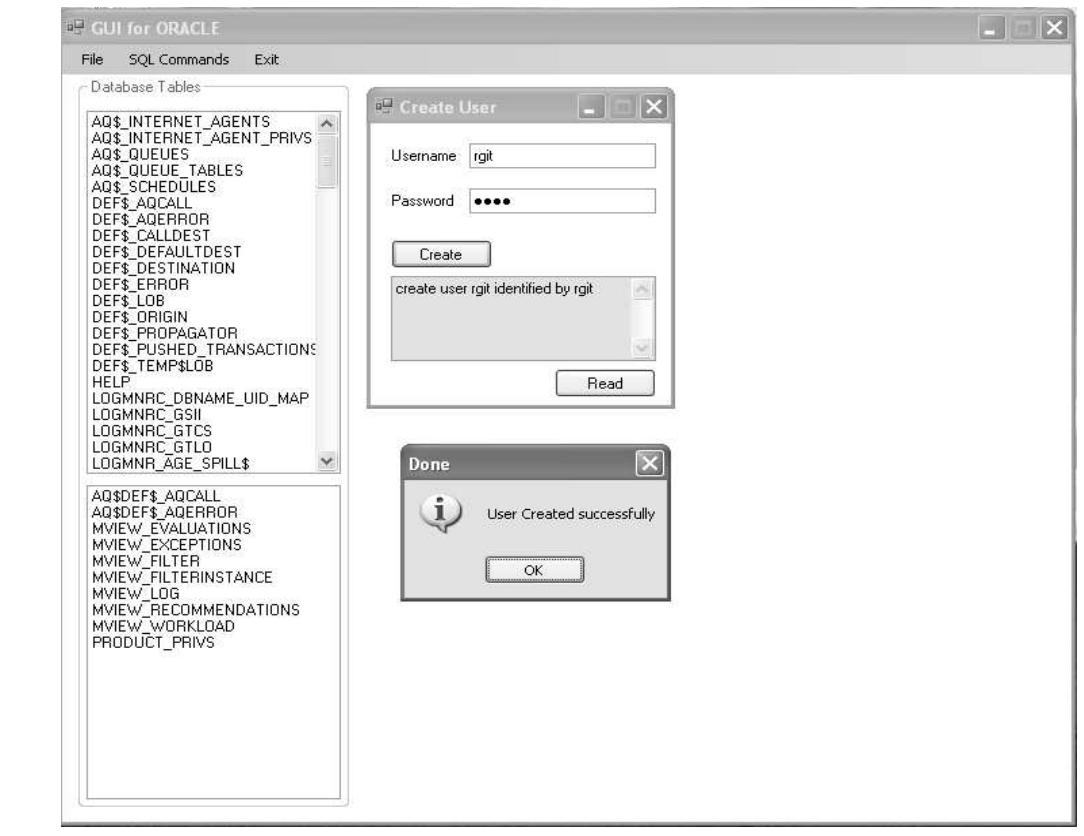This screenshot has height=836, width=1084.
Task: Select LOGMNR_AGE_SPILL$ table
Action: (x=171, y=463)
